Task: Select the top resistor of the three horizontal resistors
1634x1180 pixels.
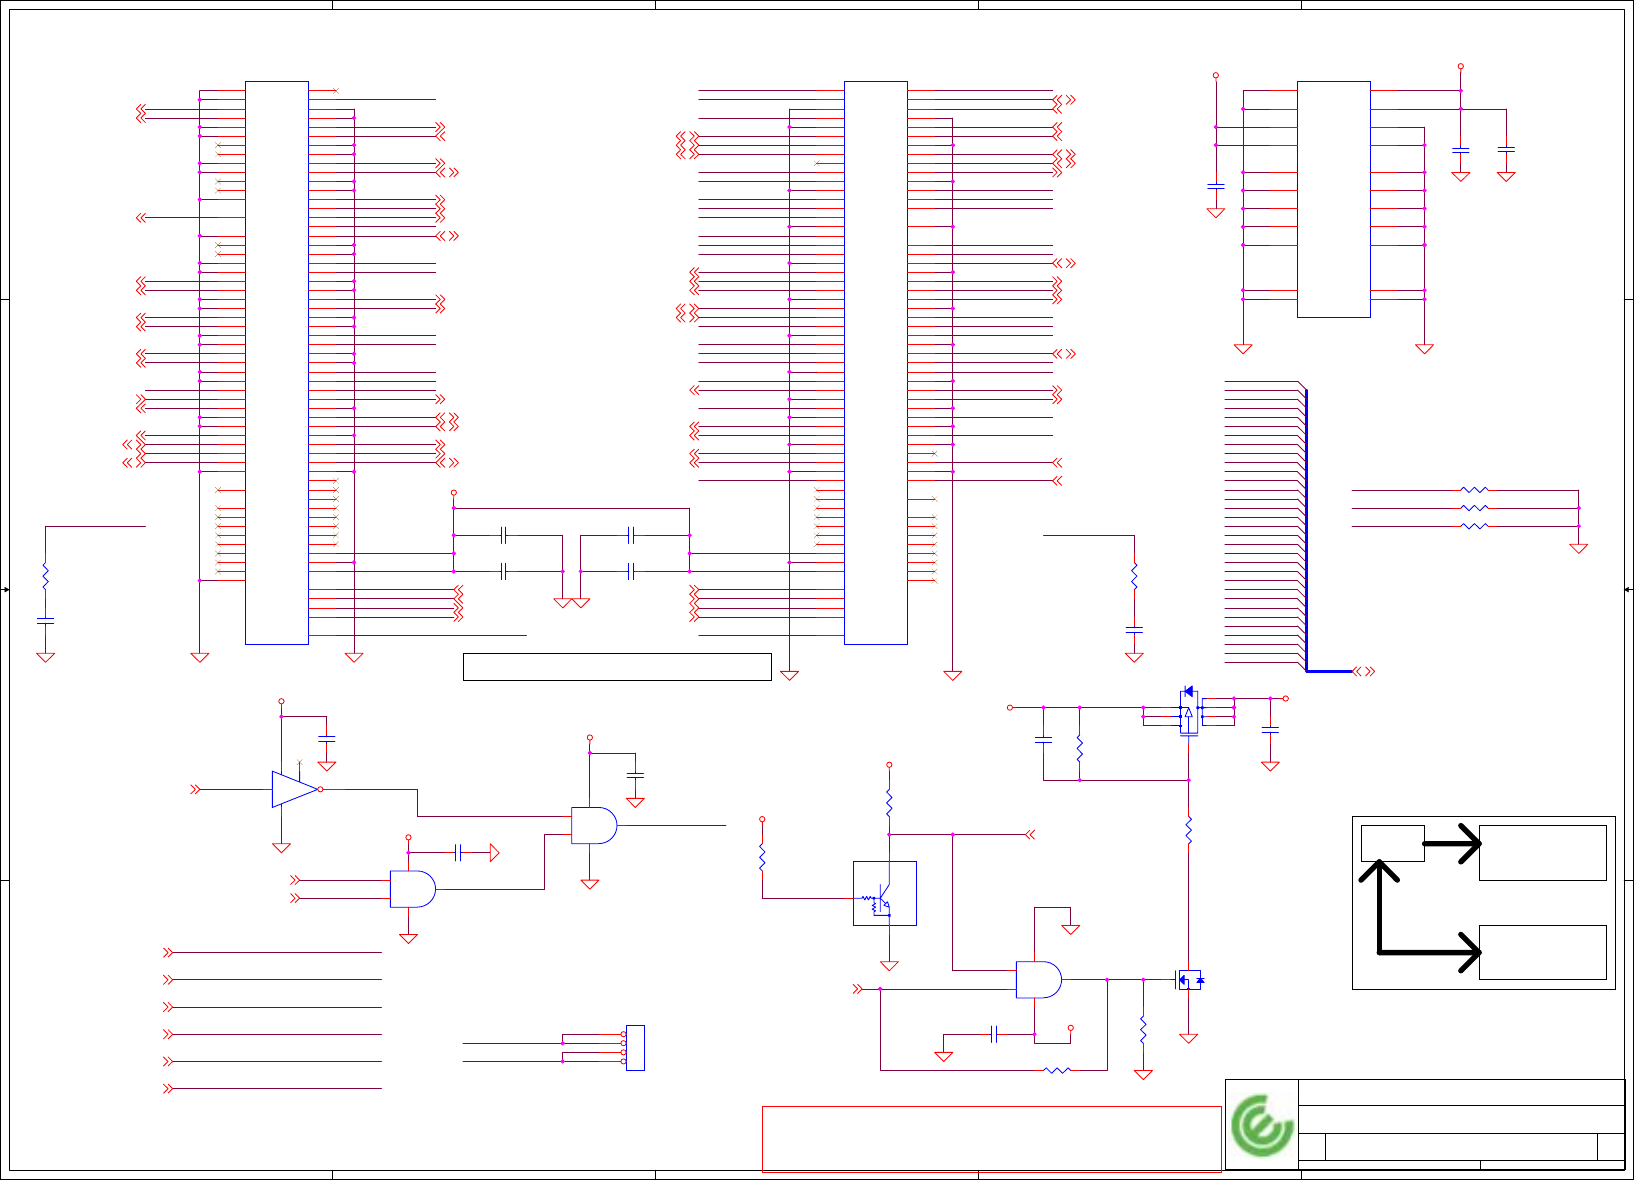Action: point(1474,490)
